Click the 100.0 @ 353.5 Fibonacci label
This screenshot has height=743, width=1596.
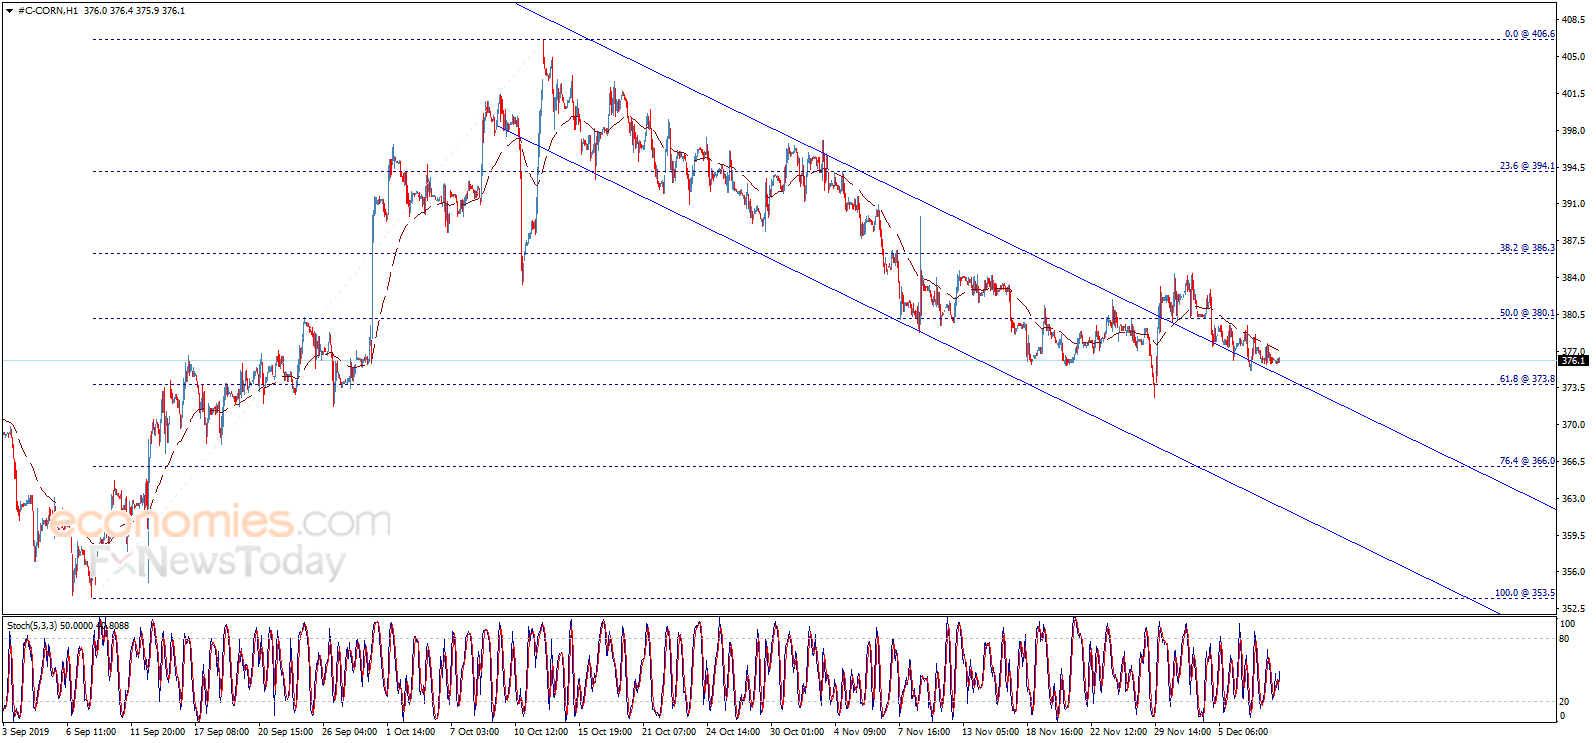click(1525, 593)
